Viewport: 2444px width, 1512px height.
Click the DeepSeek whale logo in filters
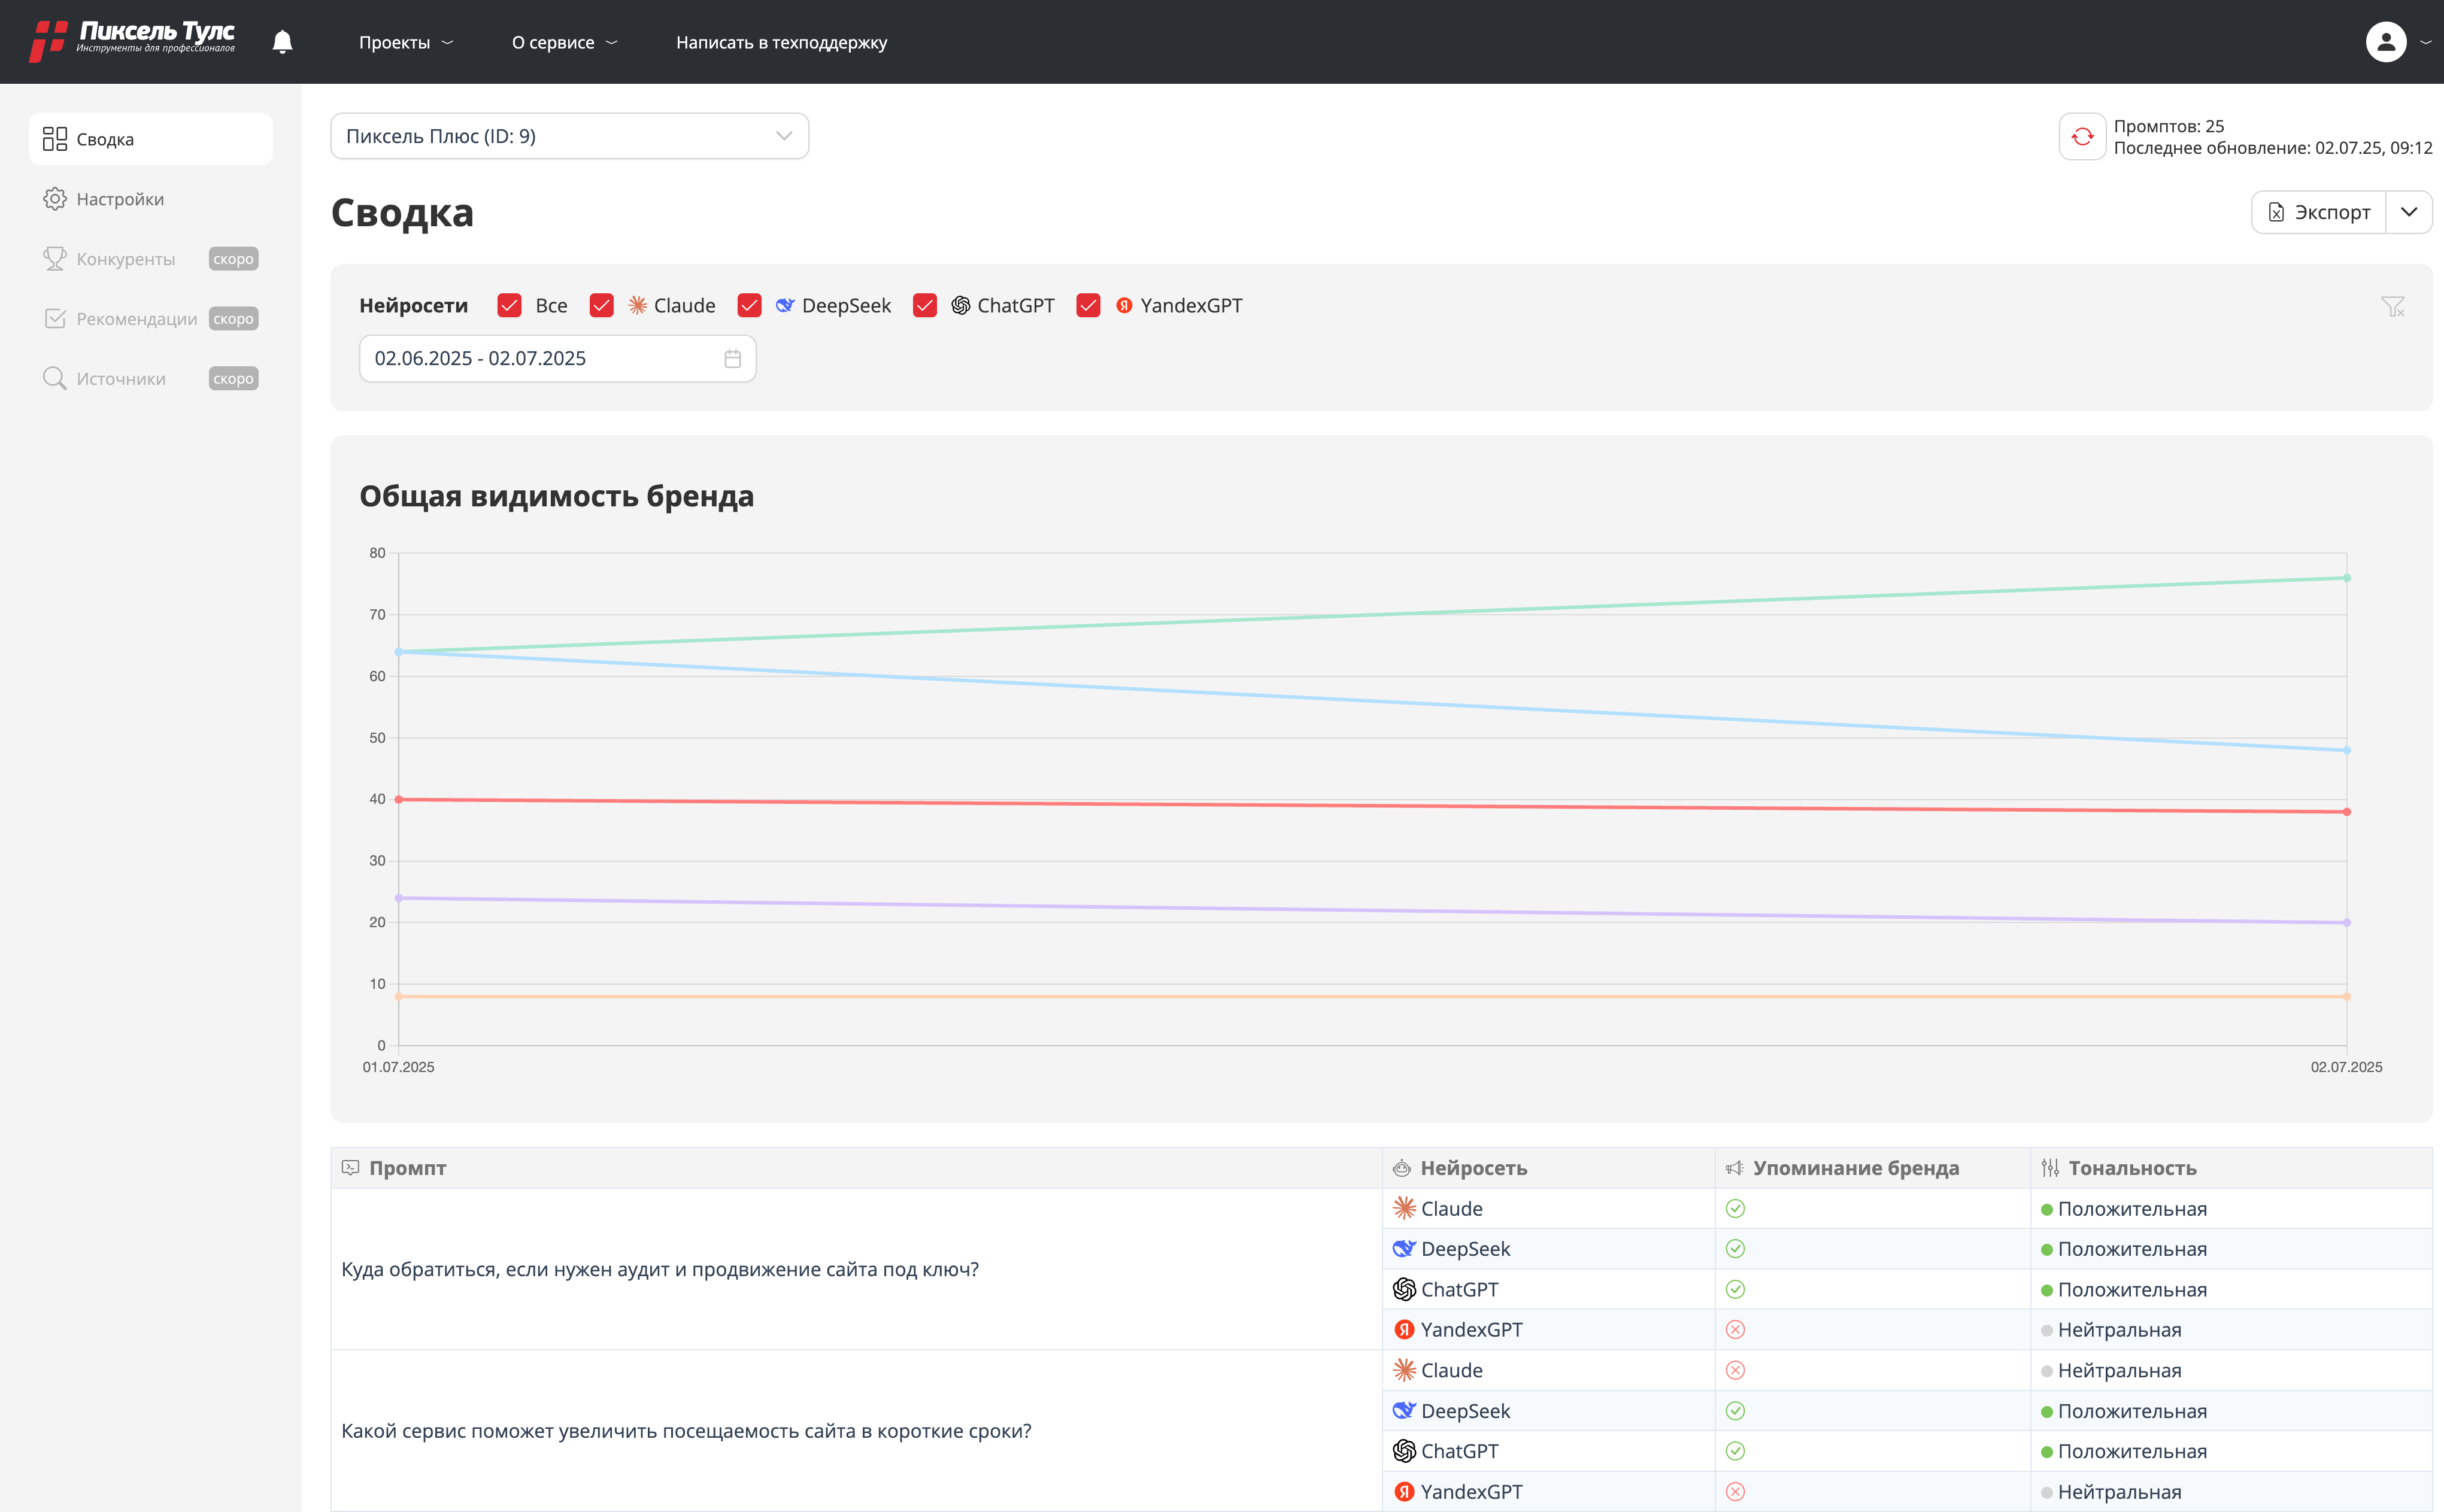785,306
